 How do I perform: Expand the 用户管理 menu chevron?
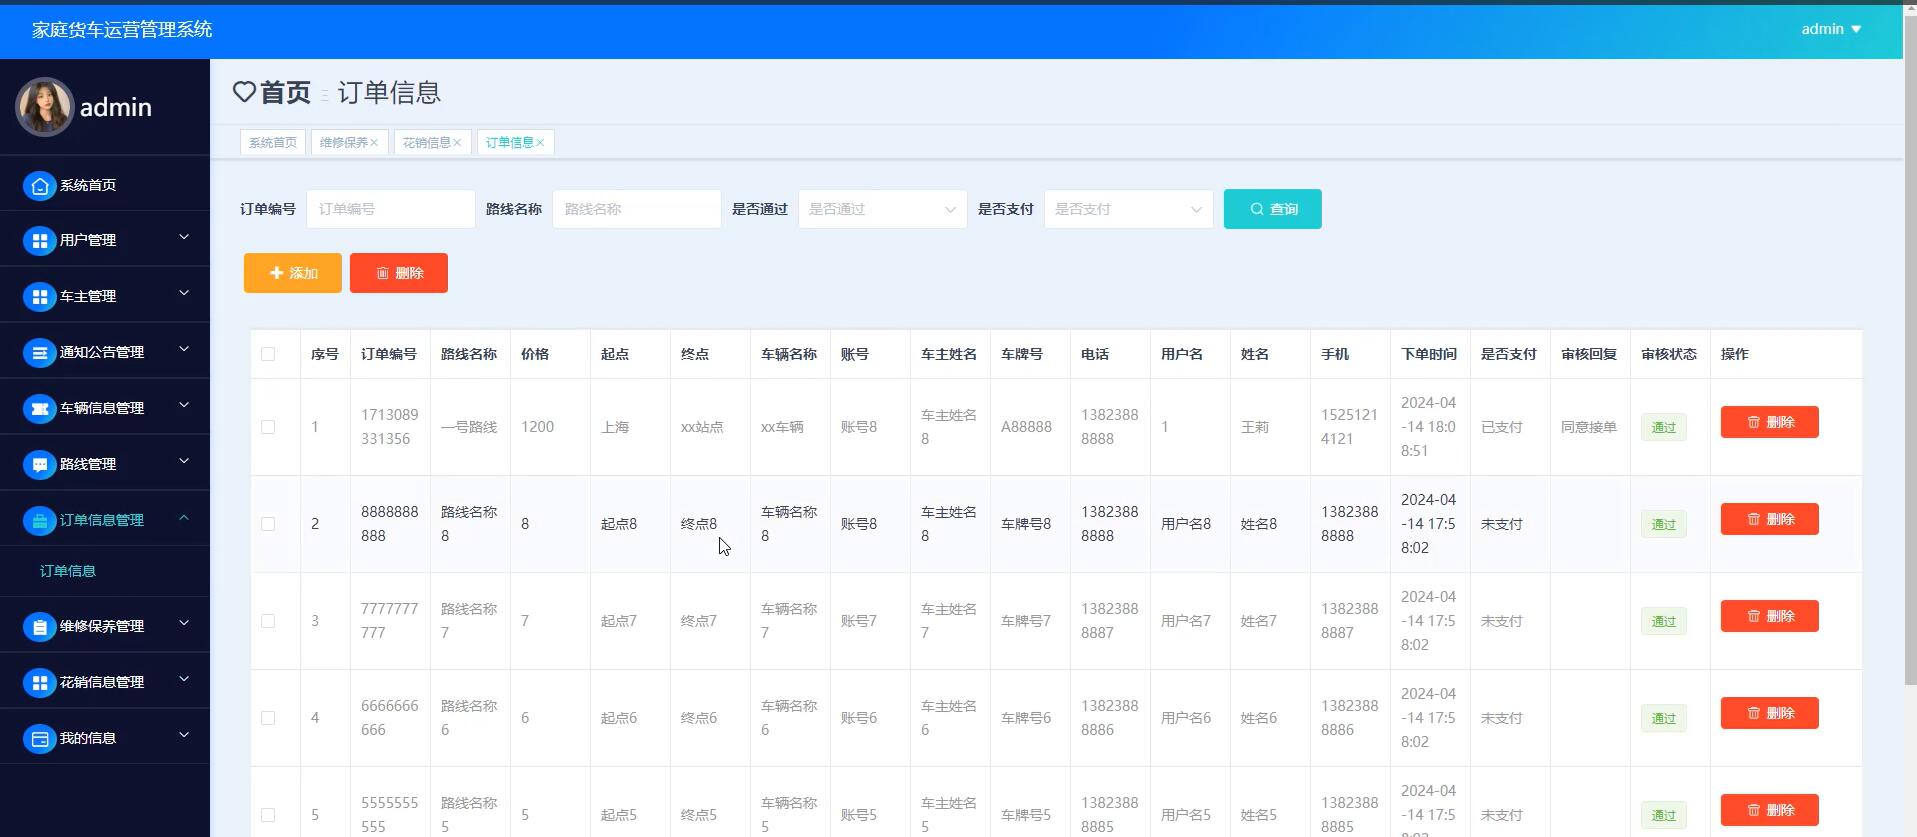pyautogui.click(x=184, y=237)
